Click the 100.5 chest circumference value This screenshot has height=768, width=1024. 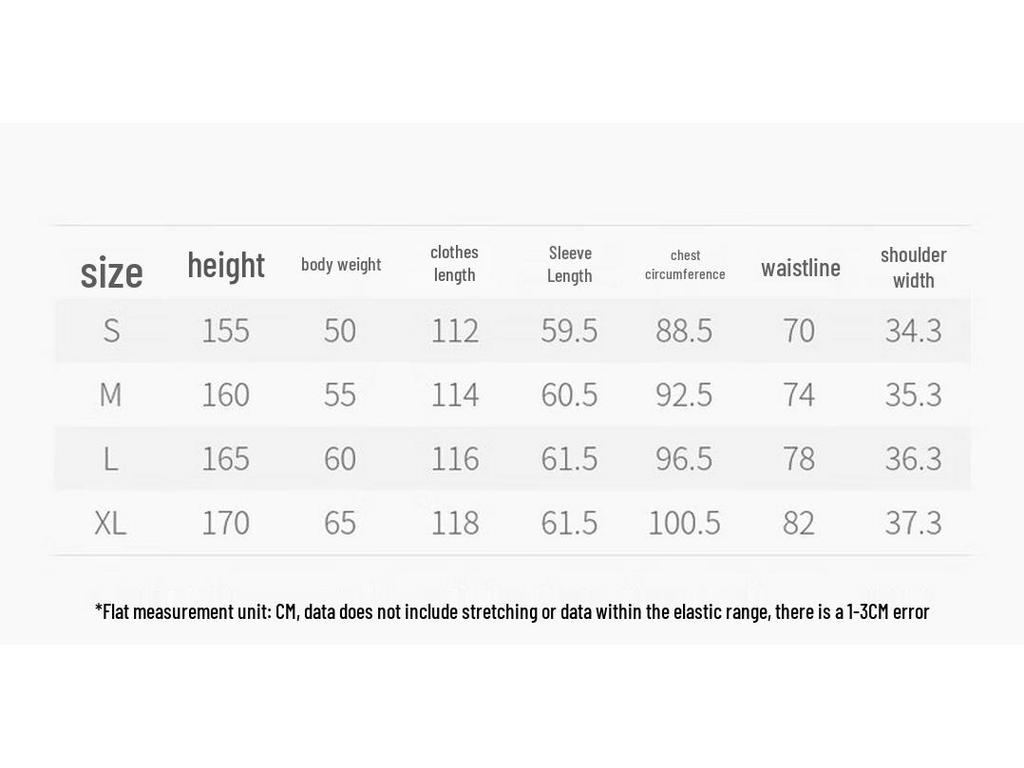[x=684, y=523]
